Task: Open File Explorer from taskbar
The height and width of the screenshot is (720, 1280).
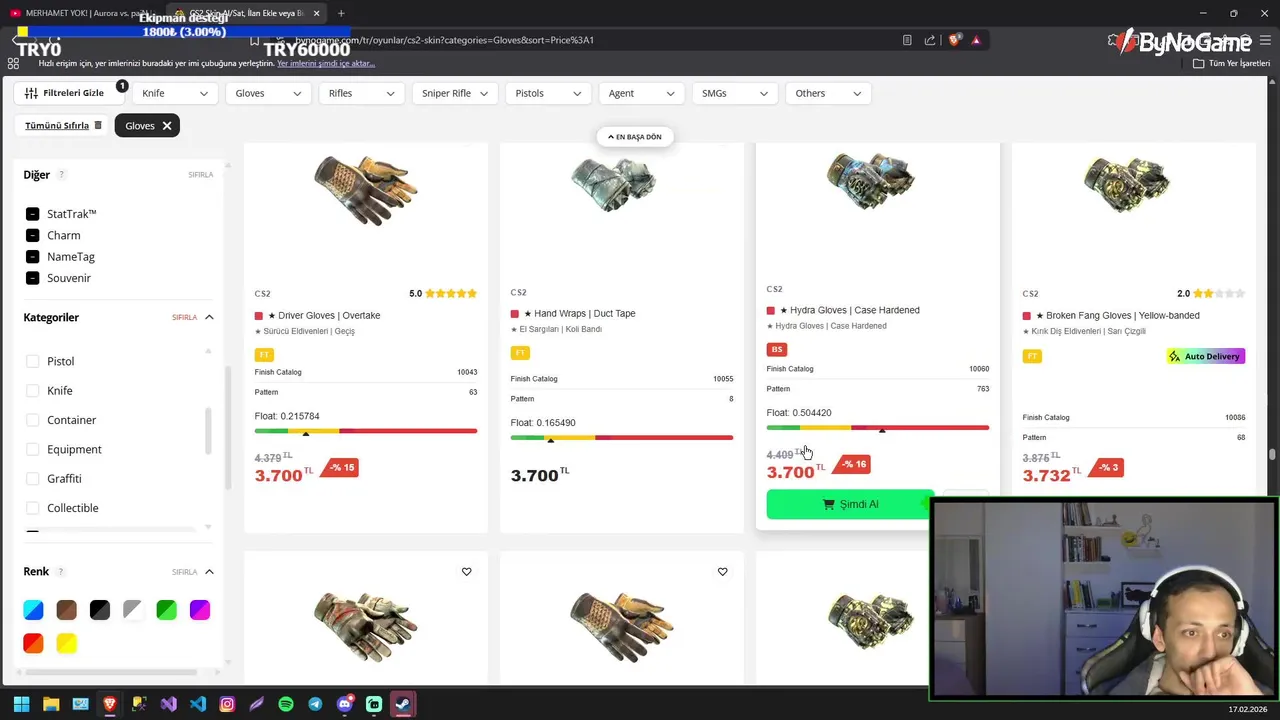Action: coord(51,704)
